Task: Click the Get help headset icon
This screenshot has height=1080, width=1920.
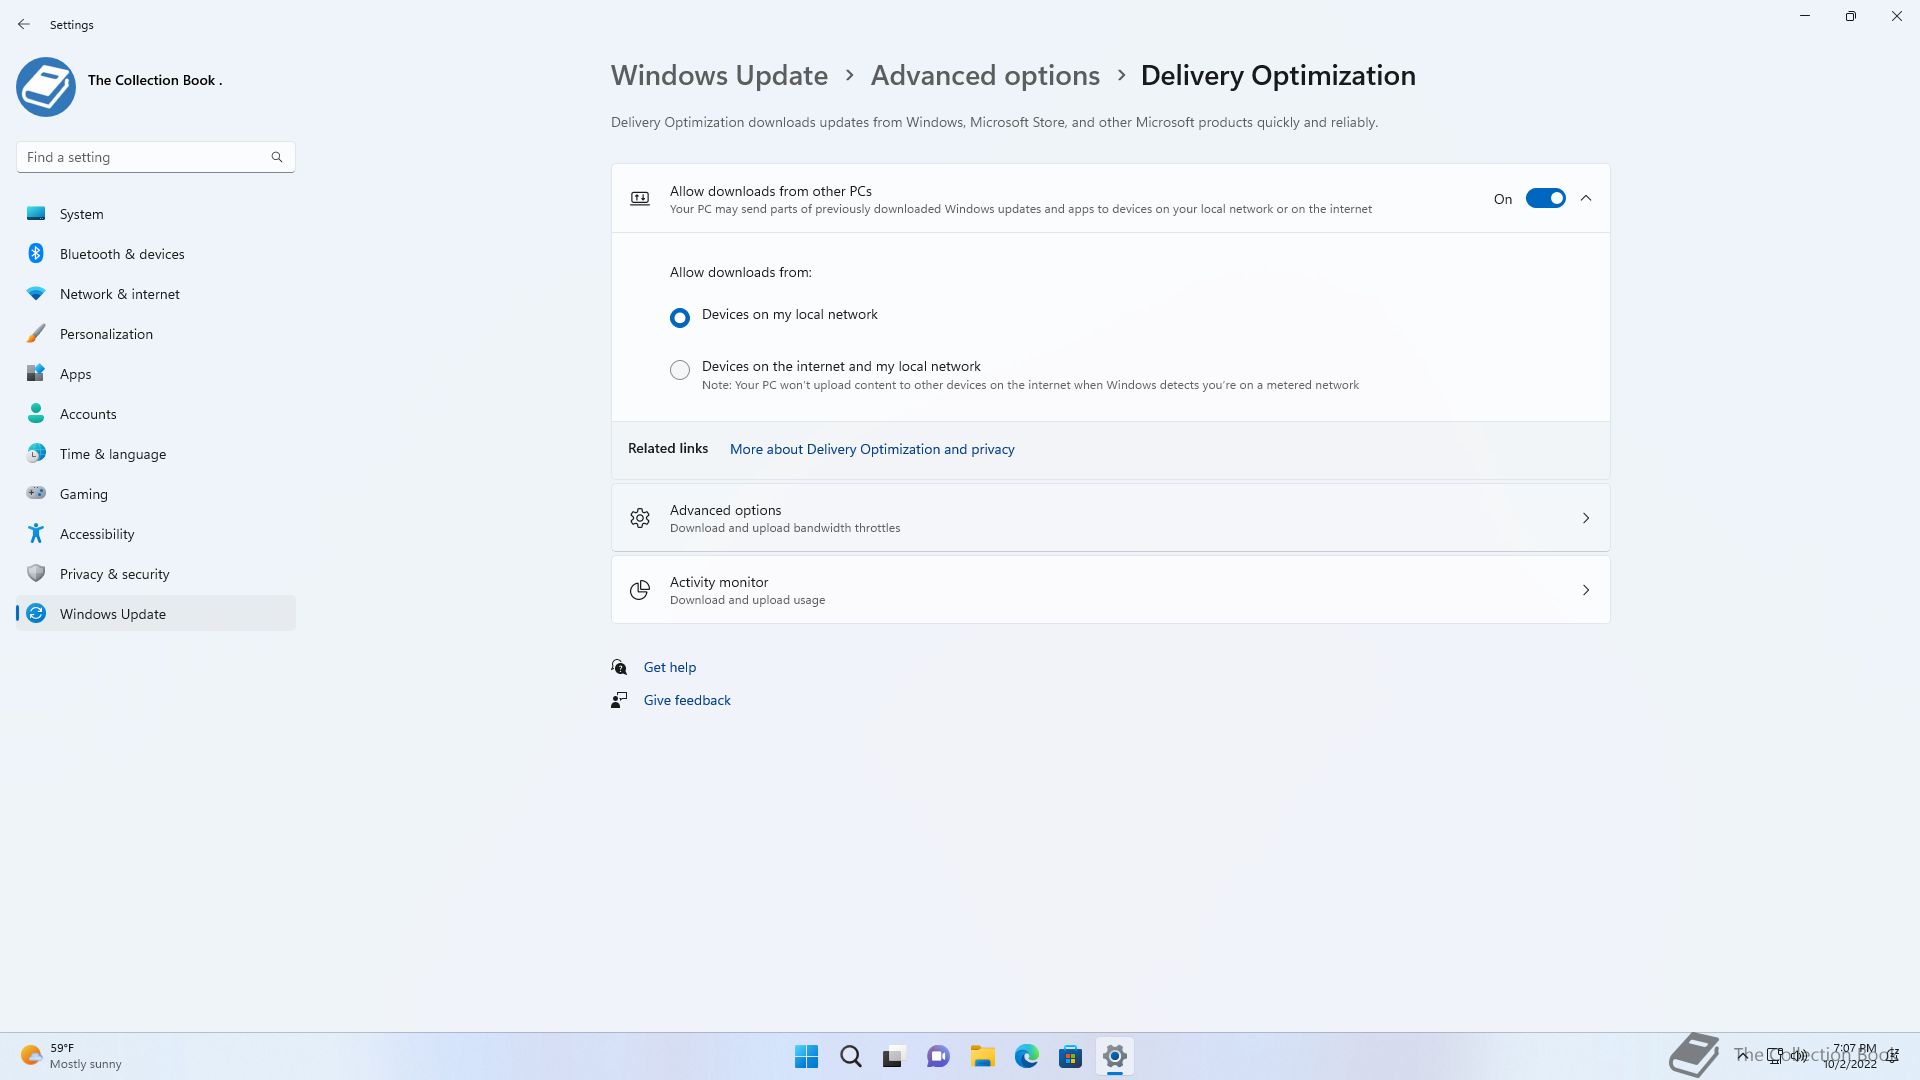Action: point(619,667)
